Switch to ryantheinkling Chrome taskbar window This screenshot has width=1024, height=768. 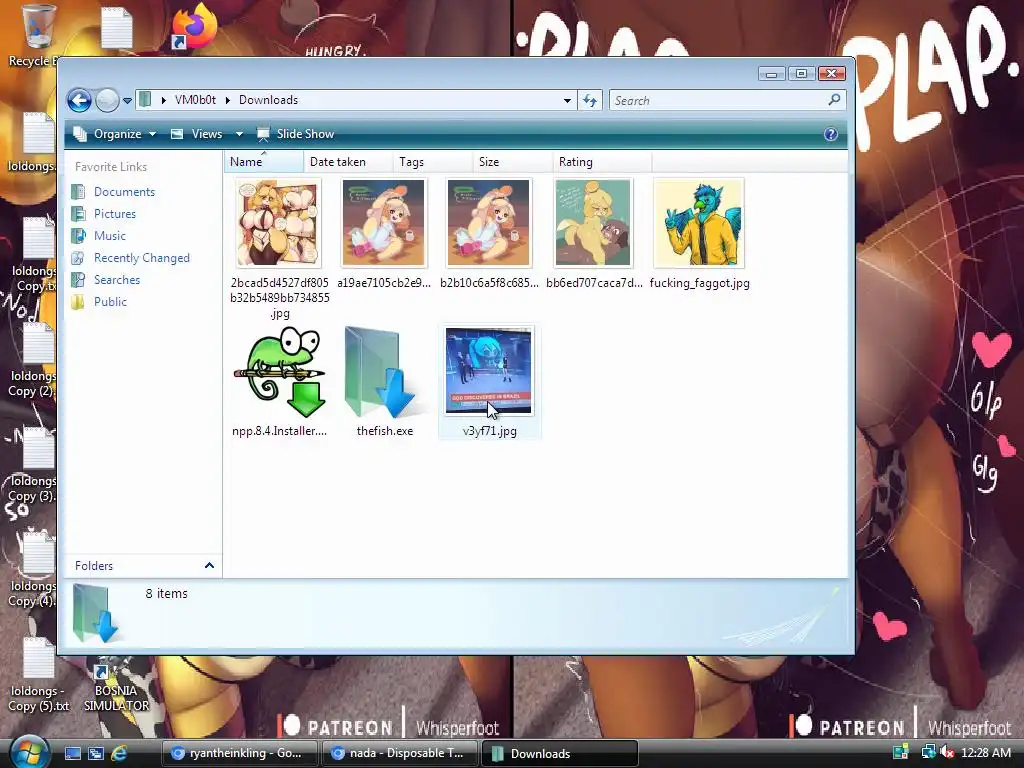pyautogui.click(x=240, y=754)
